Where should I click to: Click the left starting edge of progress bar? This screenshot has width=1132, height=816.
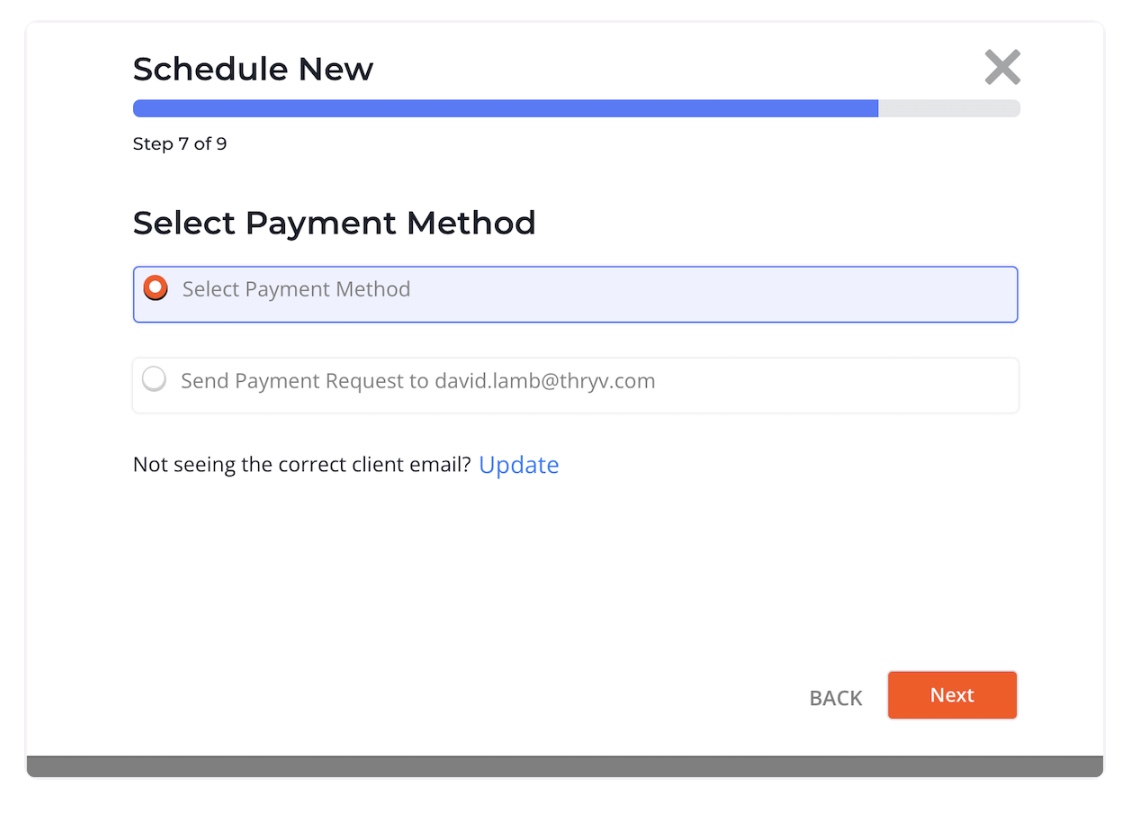137,108
